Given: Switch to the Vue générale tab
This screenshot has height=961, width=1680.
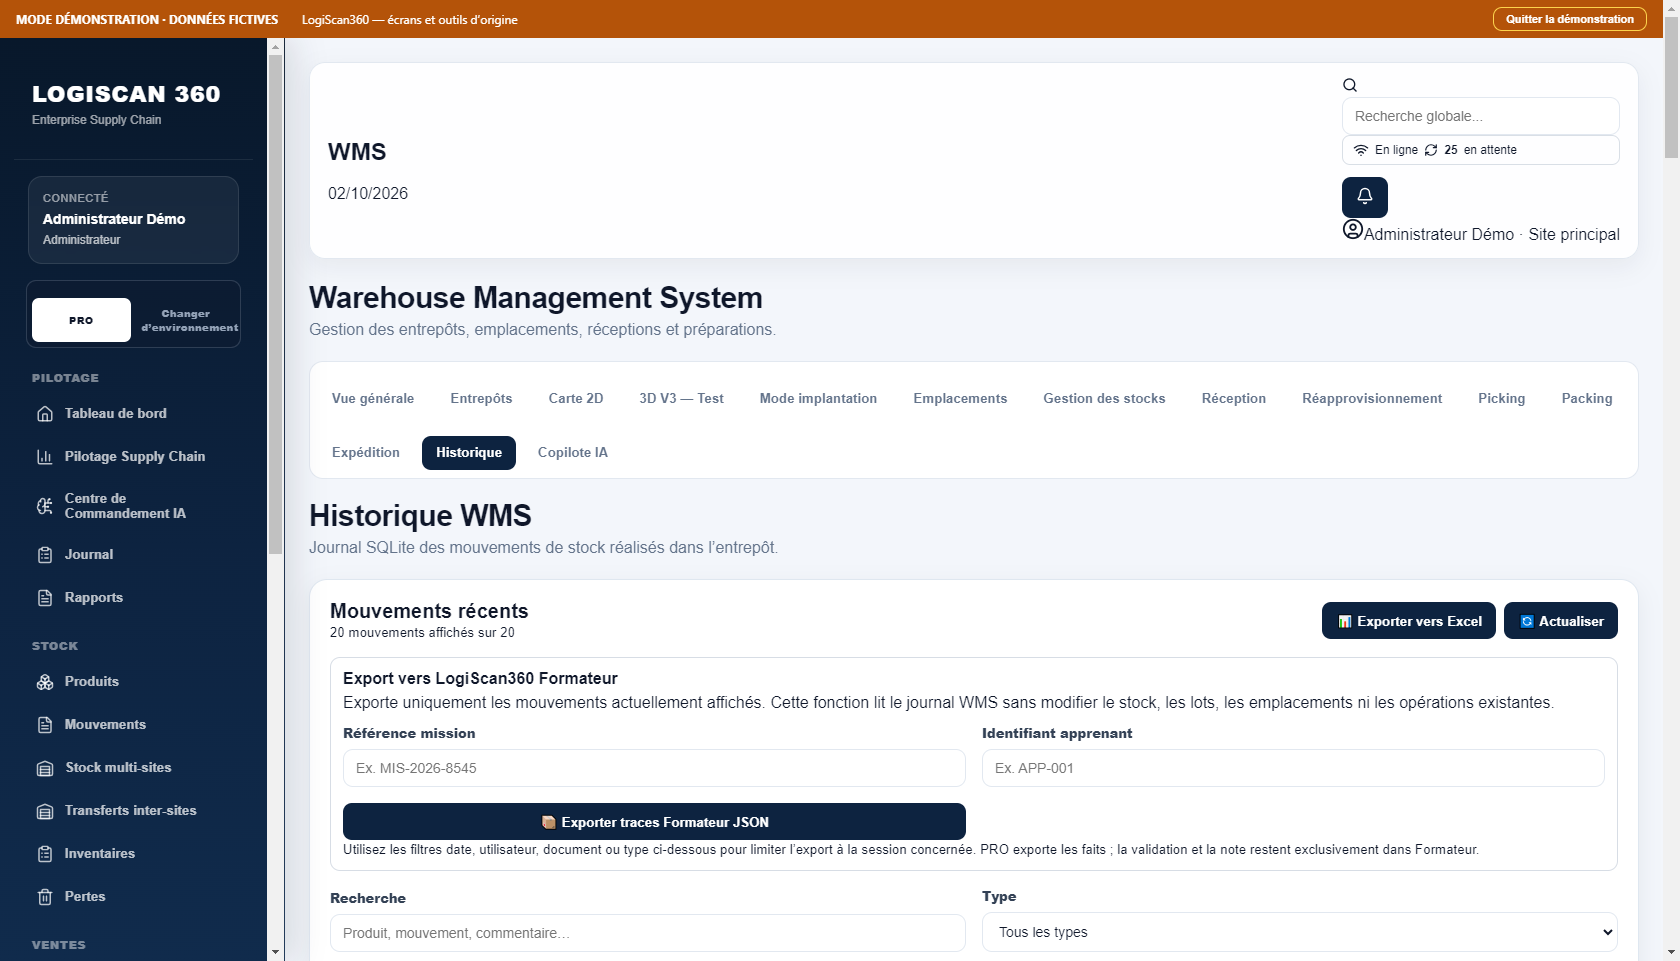Looking at the screenshot, I should [373, 398].
